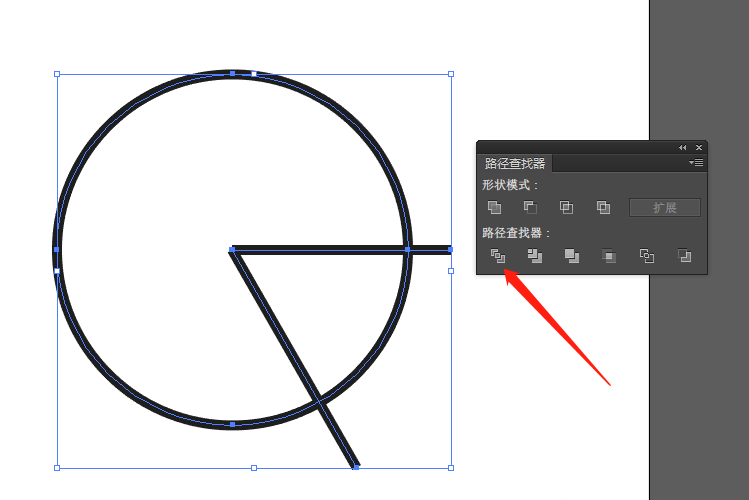Click the Divide pathfinder icon
The height and width of the screenshot is (500, 749).
click(x=498, y=256)
